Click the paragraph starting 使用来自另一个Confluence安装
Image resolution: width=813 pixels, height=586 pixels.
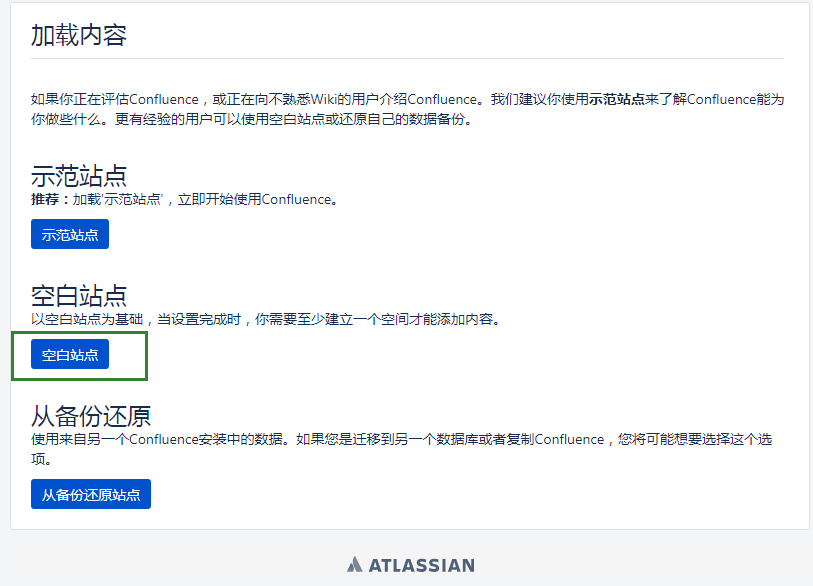click(402, 449)
